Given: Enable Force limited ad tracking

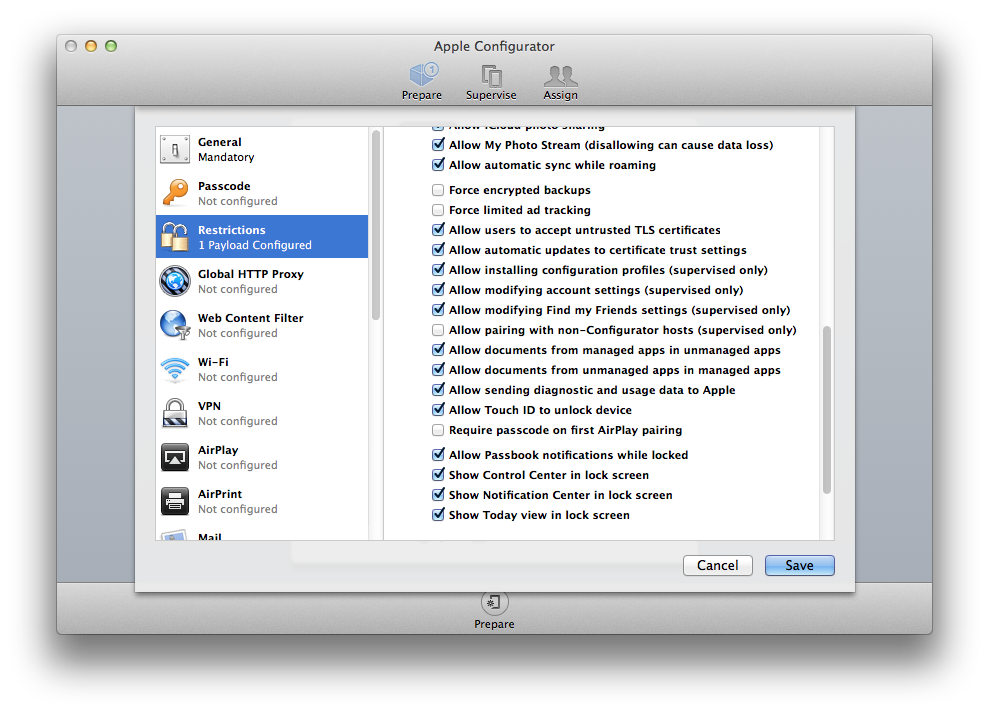Looking at the screenshot, I should tap(438, 210).
